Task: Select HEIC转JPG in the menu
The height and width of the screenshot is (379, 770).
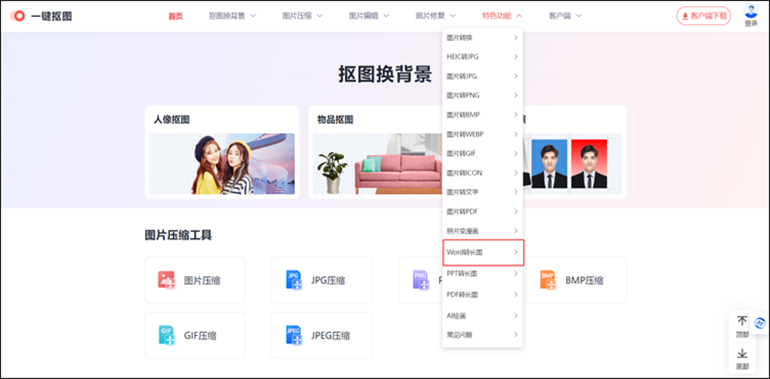Action: (482, 56)
